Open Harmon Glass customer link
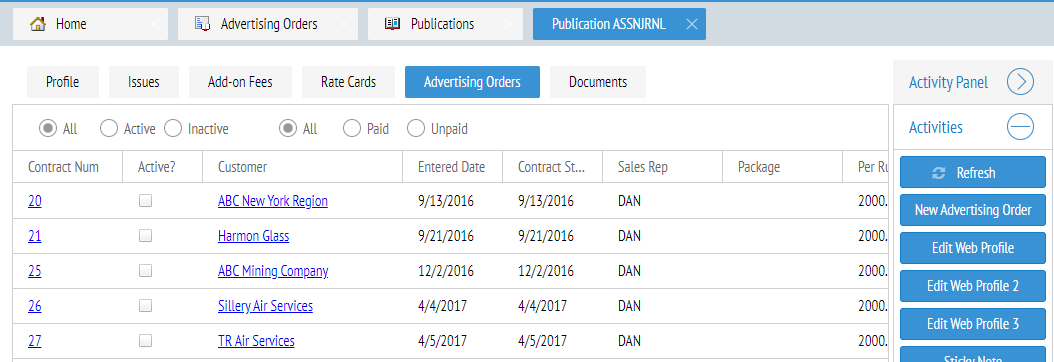Screen dimensions: 1054x362 [x=253, y=236]
